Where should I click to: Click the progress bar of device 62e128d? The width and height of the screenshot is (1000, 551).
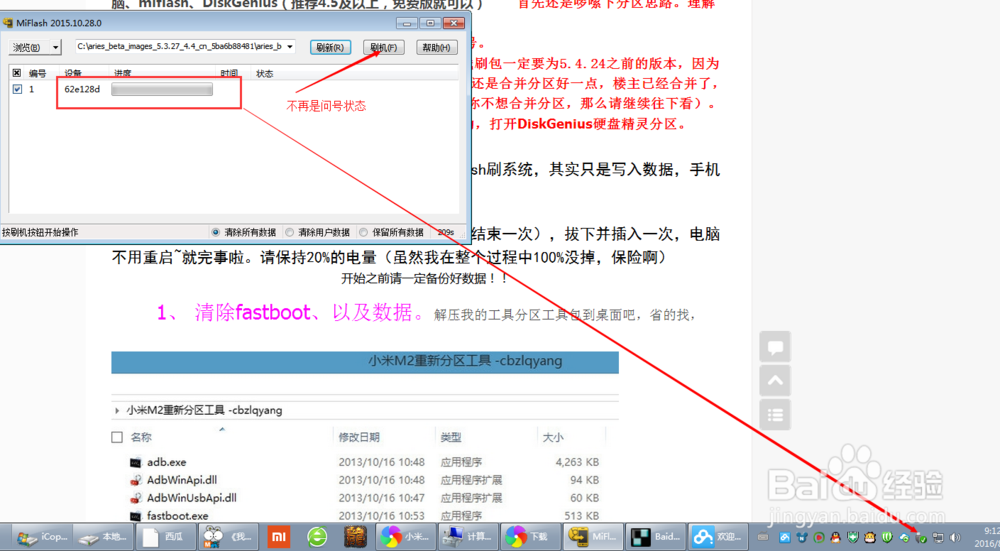[x=162, y=89]
